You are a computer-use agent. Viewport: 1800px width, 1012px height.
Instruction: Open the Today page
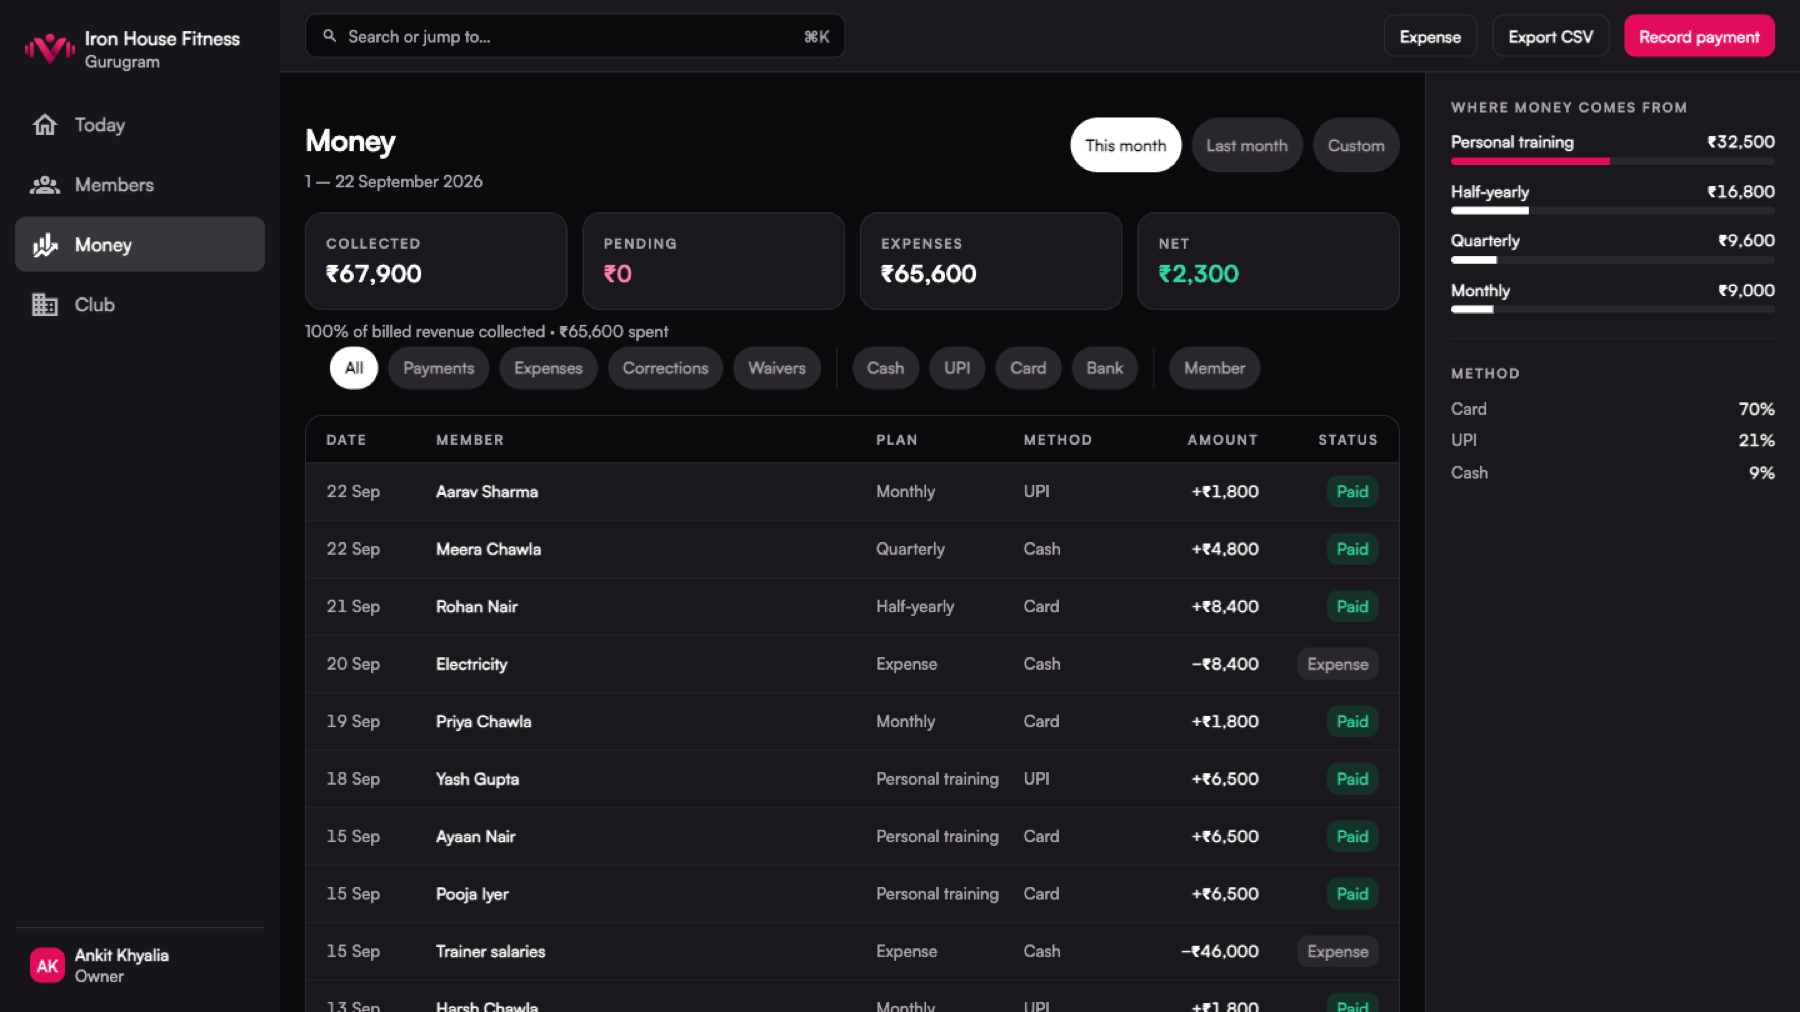(x=140, y=125)
